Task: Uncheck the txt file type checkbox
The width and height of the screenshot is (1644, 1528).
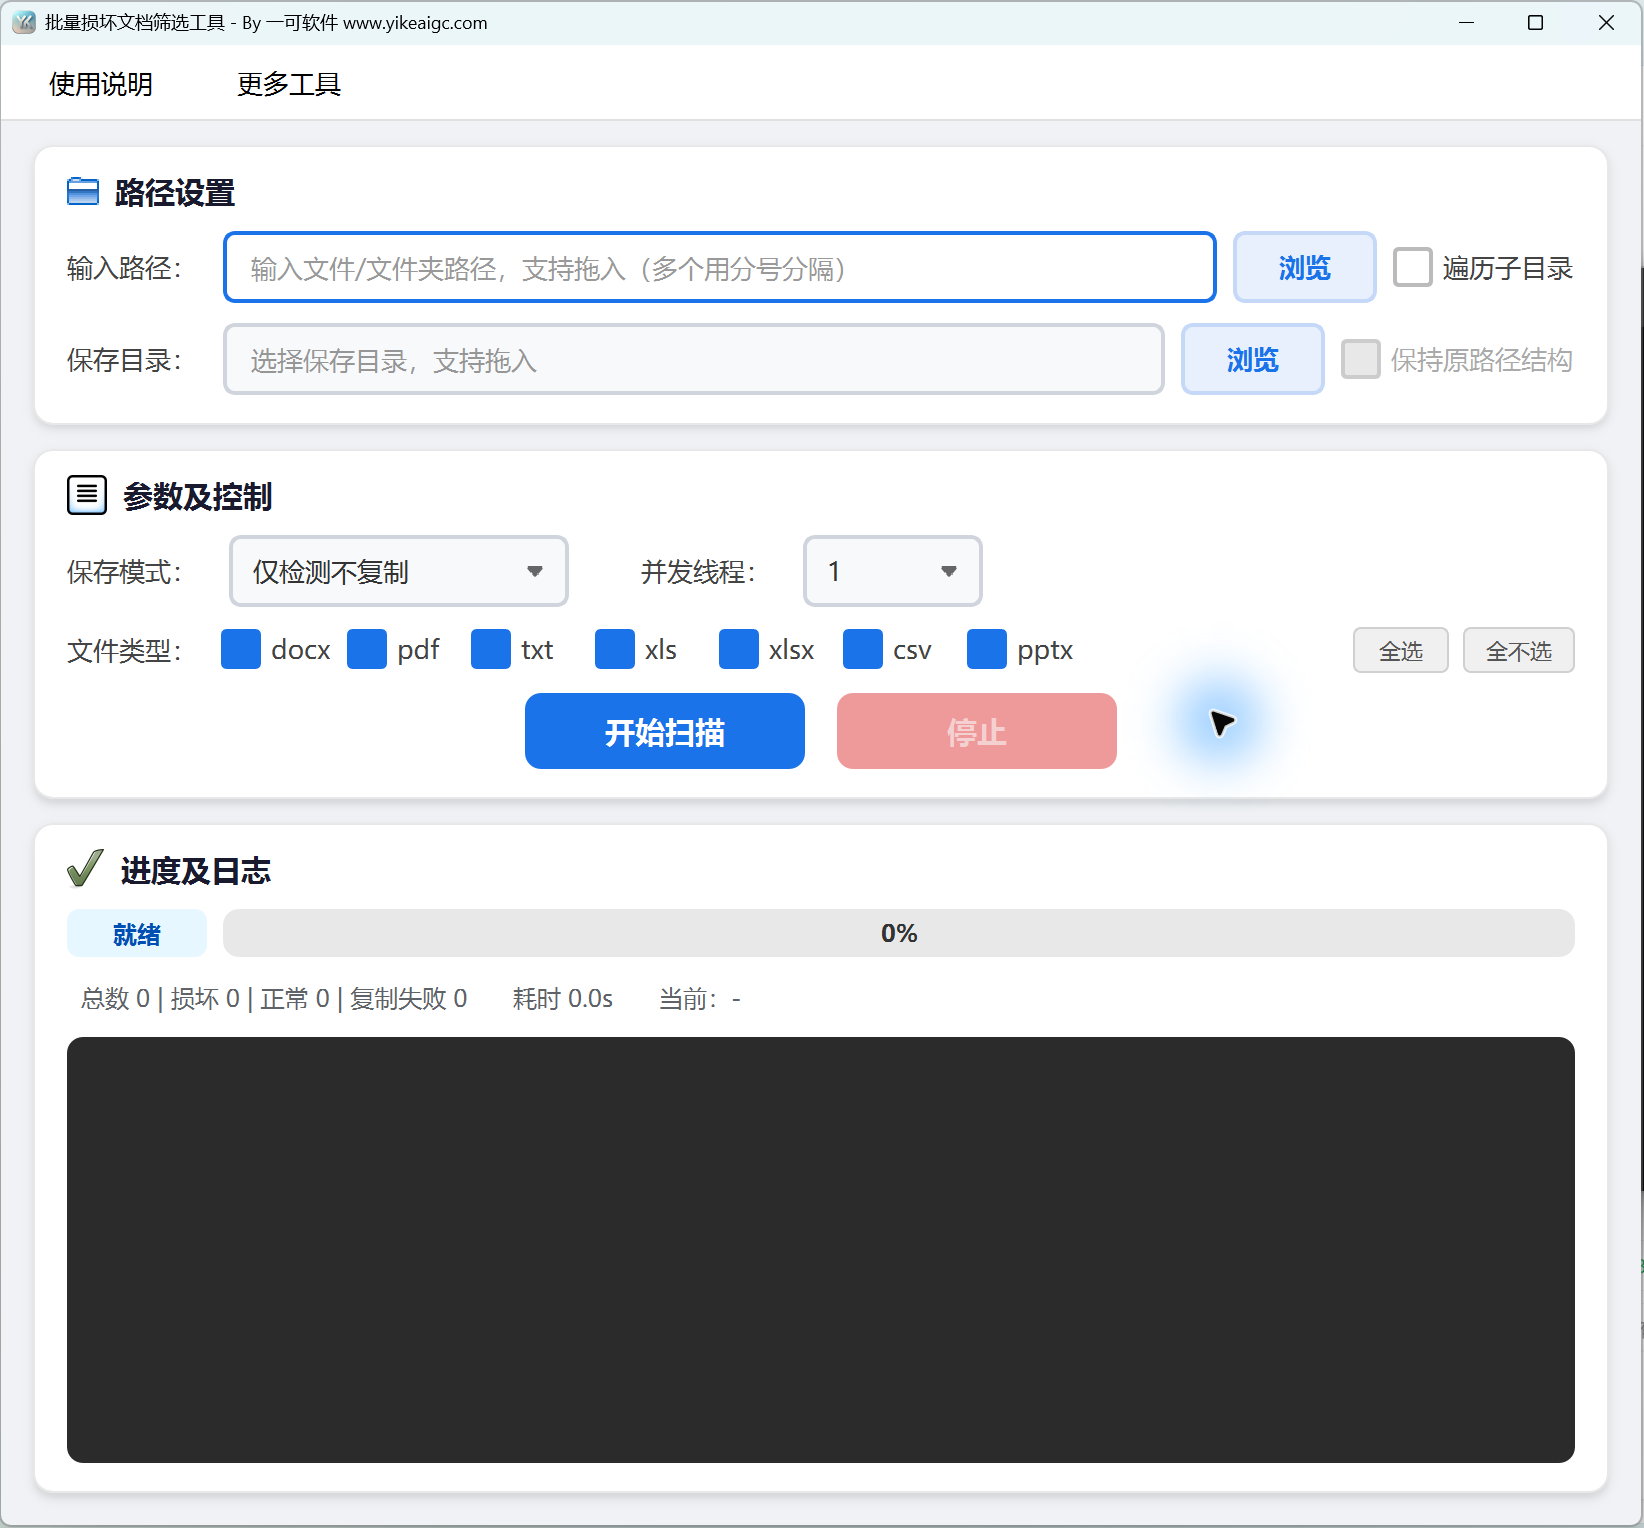Action: click(x=491, y=649)
